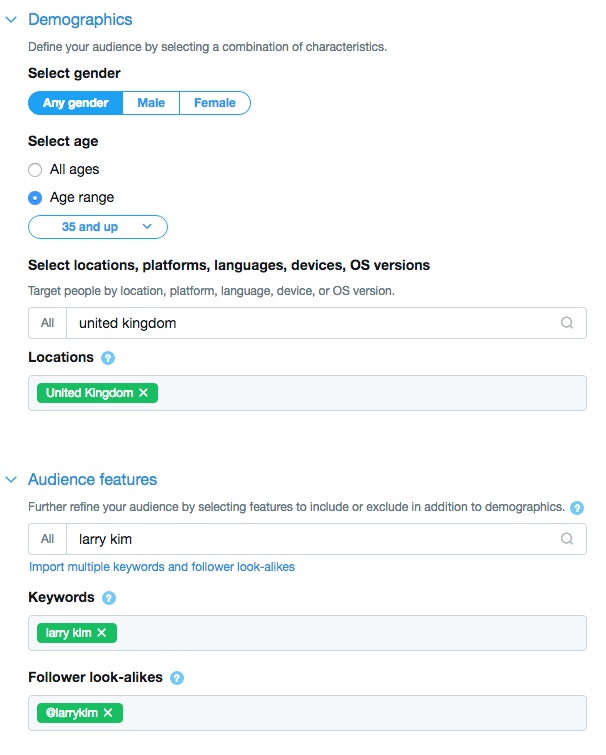
Task: Open the All filter beside the location search
Action: (x=48, y=323)
